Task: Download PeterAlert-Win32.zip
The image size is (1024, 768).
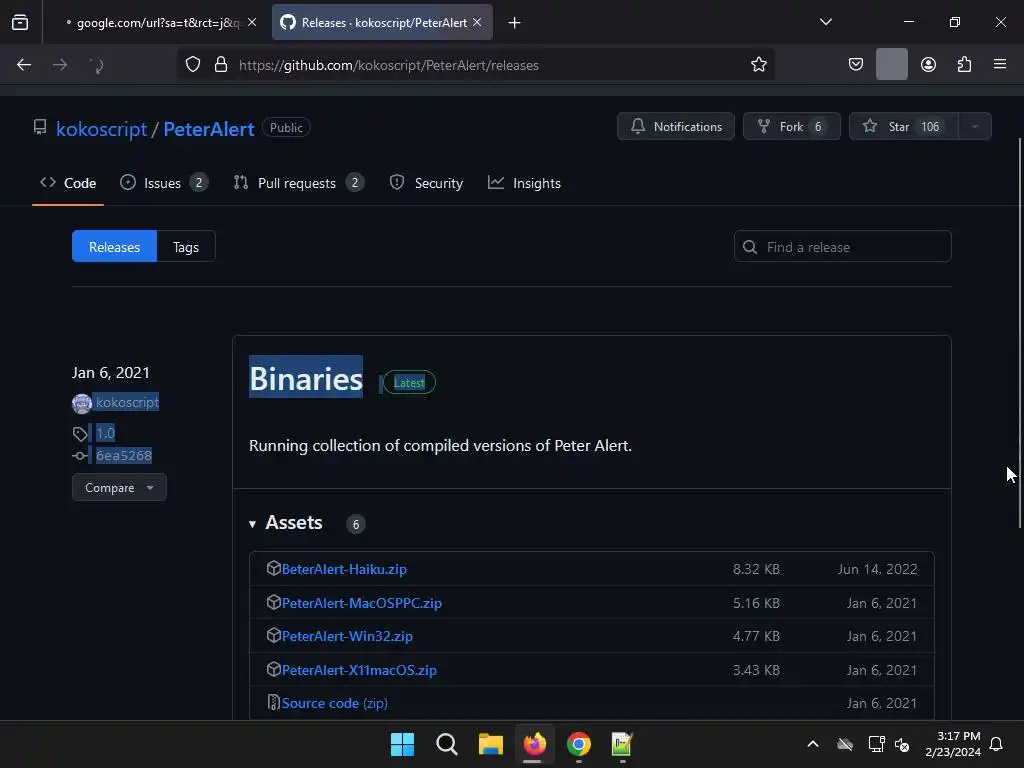Action: point(347,636)
